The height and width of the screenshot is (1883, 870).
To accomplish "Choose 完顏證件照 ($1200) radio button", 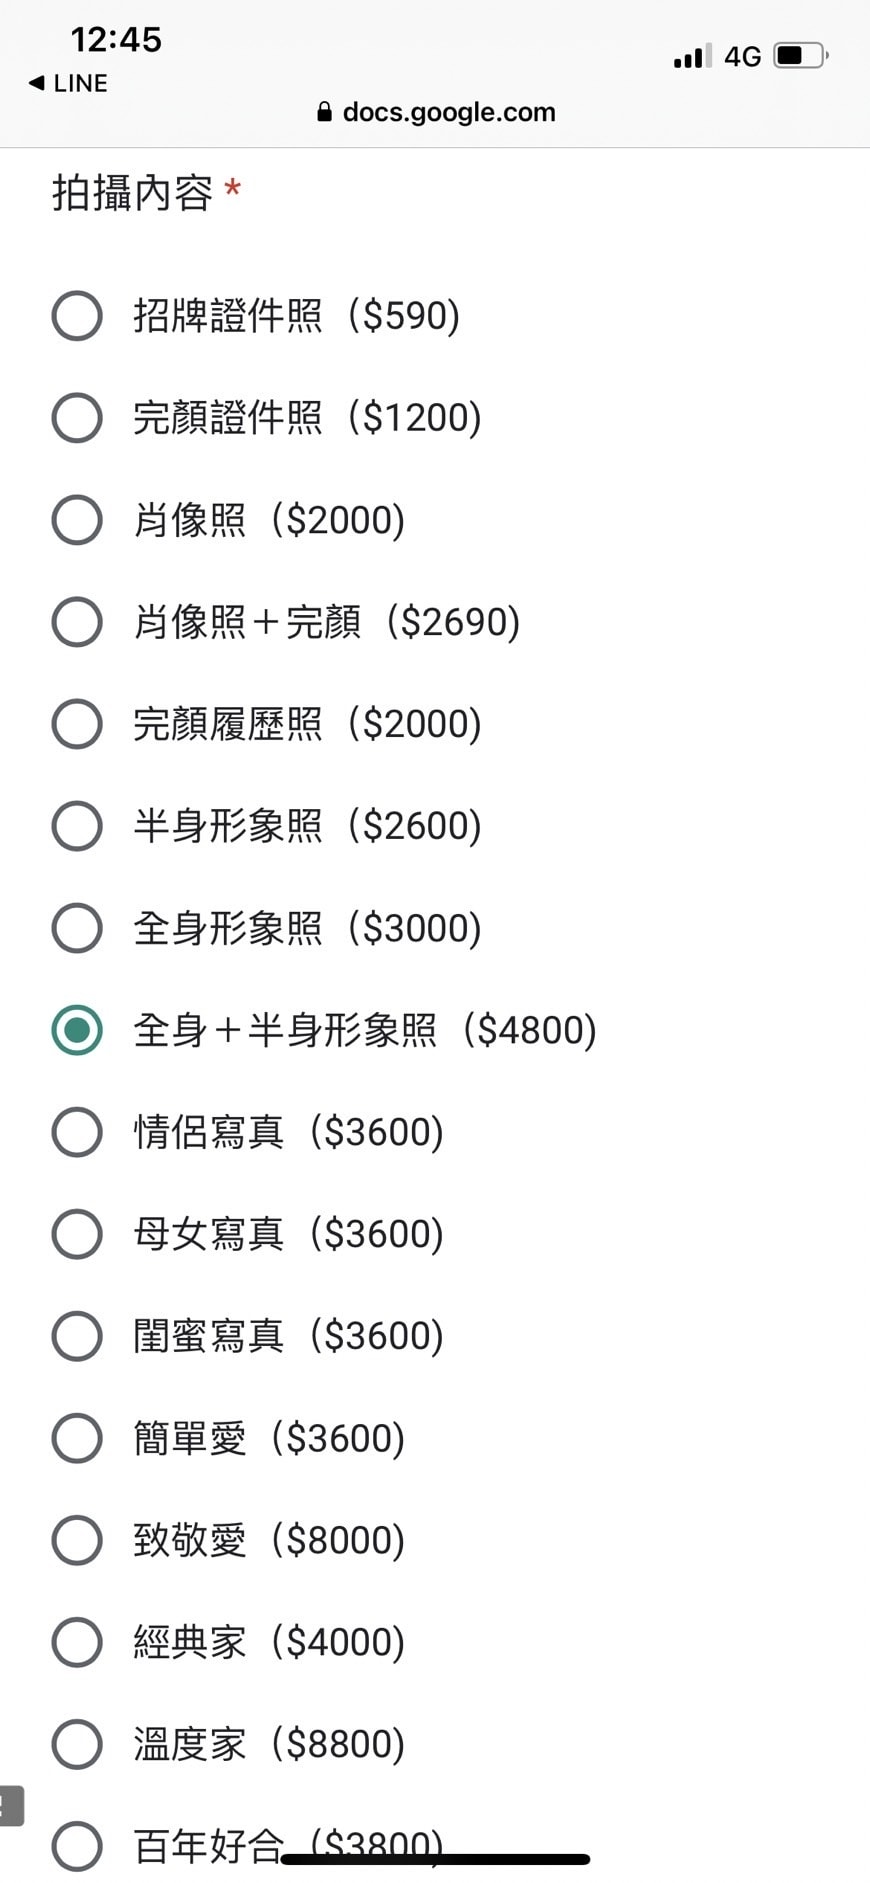I will [x=77, y=418].
